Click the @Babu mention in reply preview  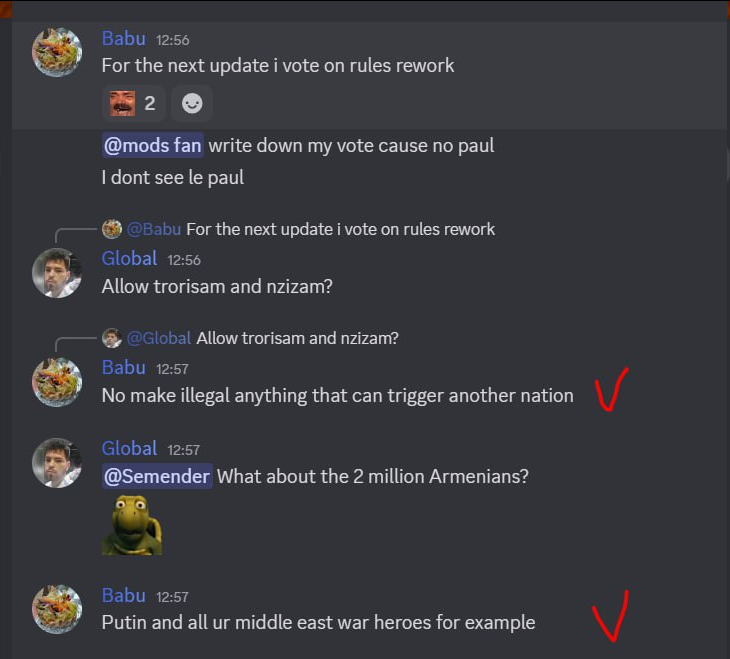[154, 229]
